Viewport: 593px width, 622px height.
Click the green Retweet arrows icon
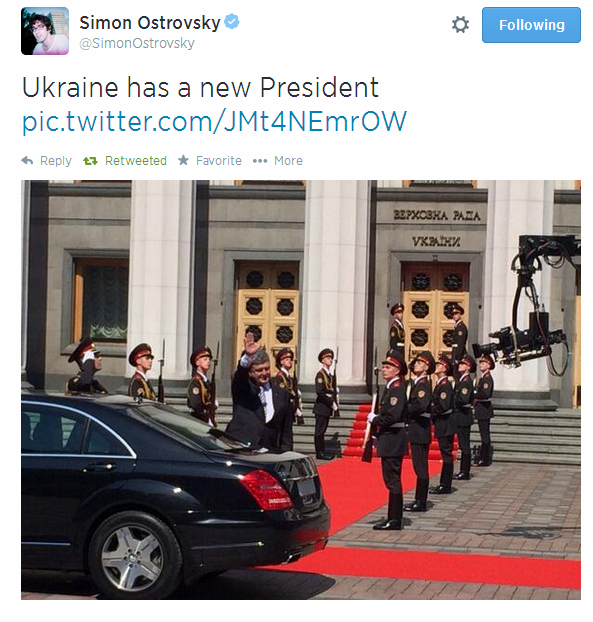point(90,161)
